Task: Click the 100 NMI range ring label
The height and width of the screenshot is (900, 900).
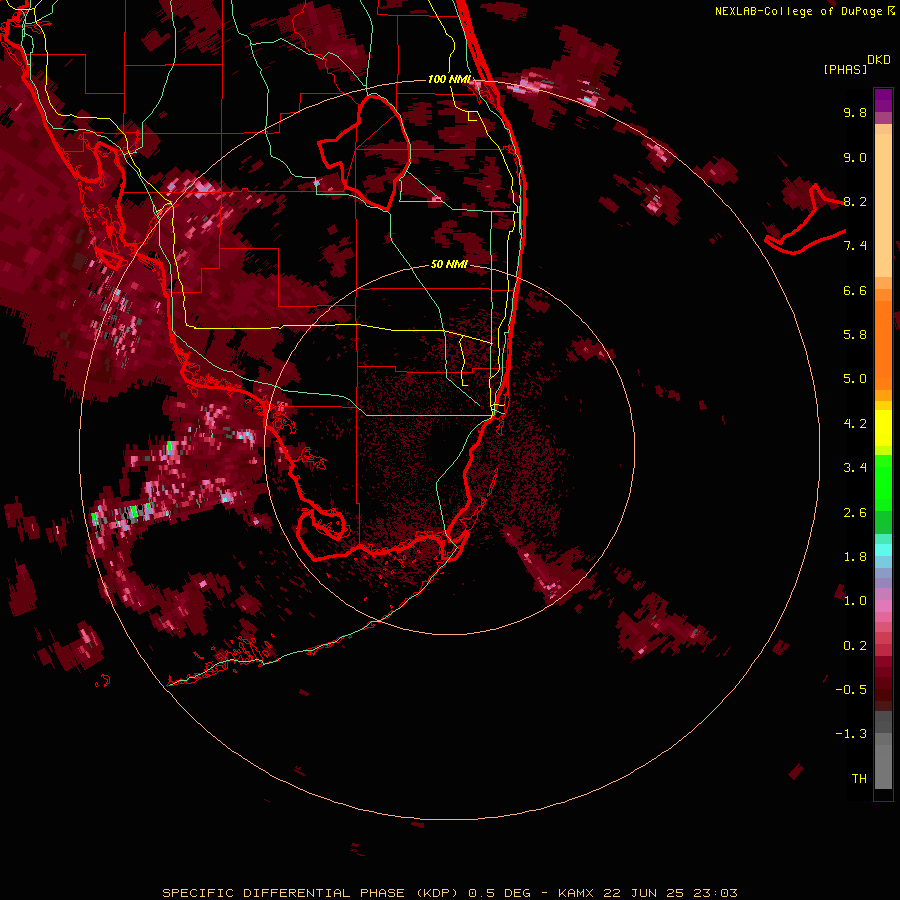Action: pyautogui.click(x=449, y=79)
